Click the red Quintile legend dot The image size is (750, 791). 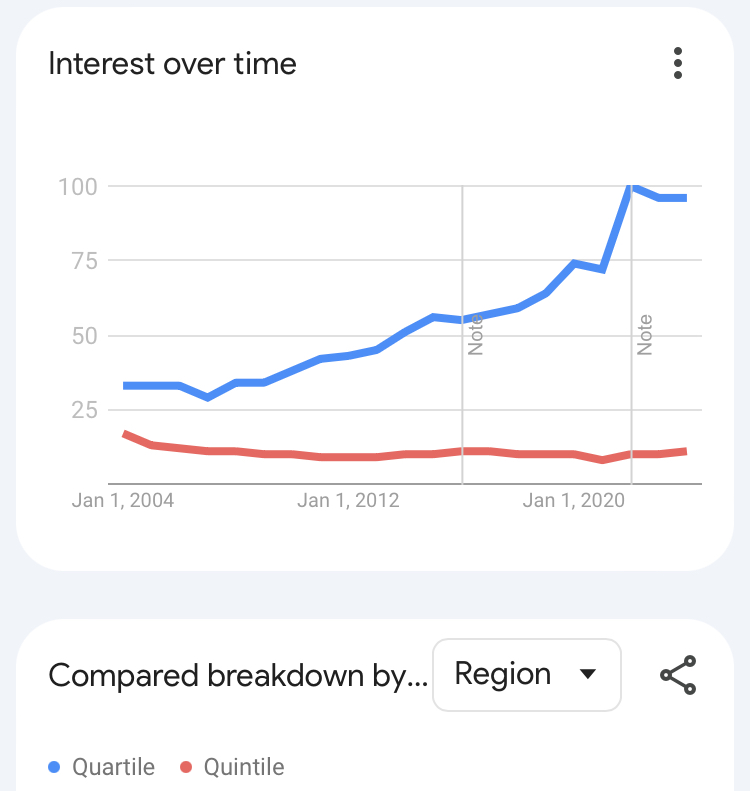point(186,767)
